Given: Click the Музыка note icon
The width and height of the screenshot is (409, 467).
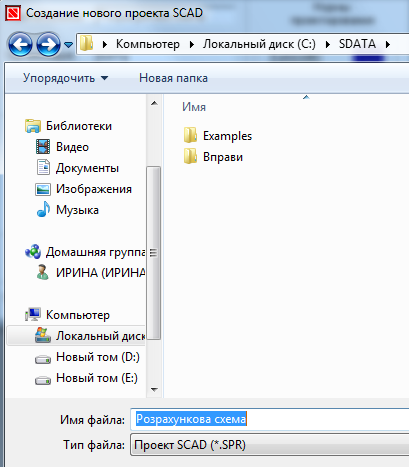Looking at the screenshot, I should point(43,209).
